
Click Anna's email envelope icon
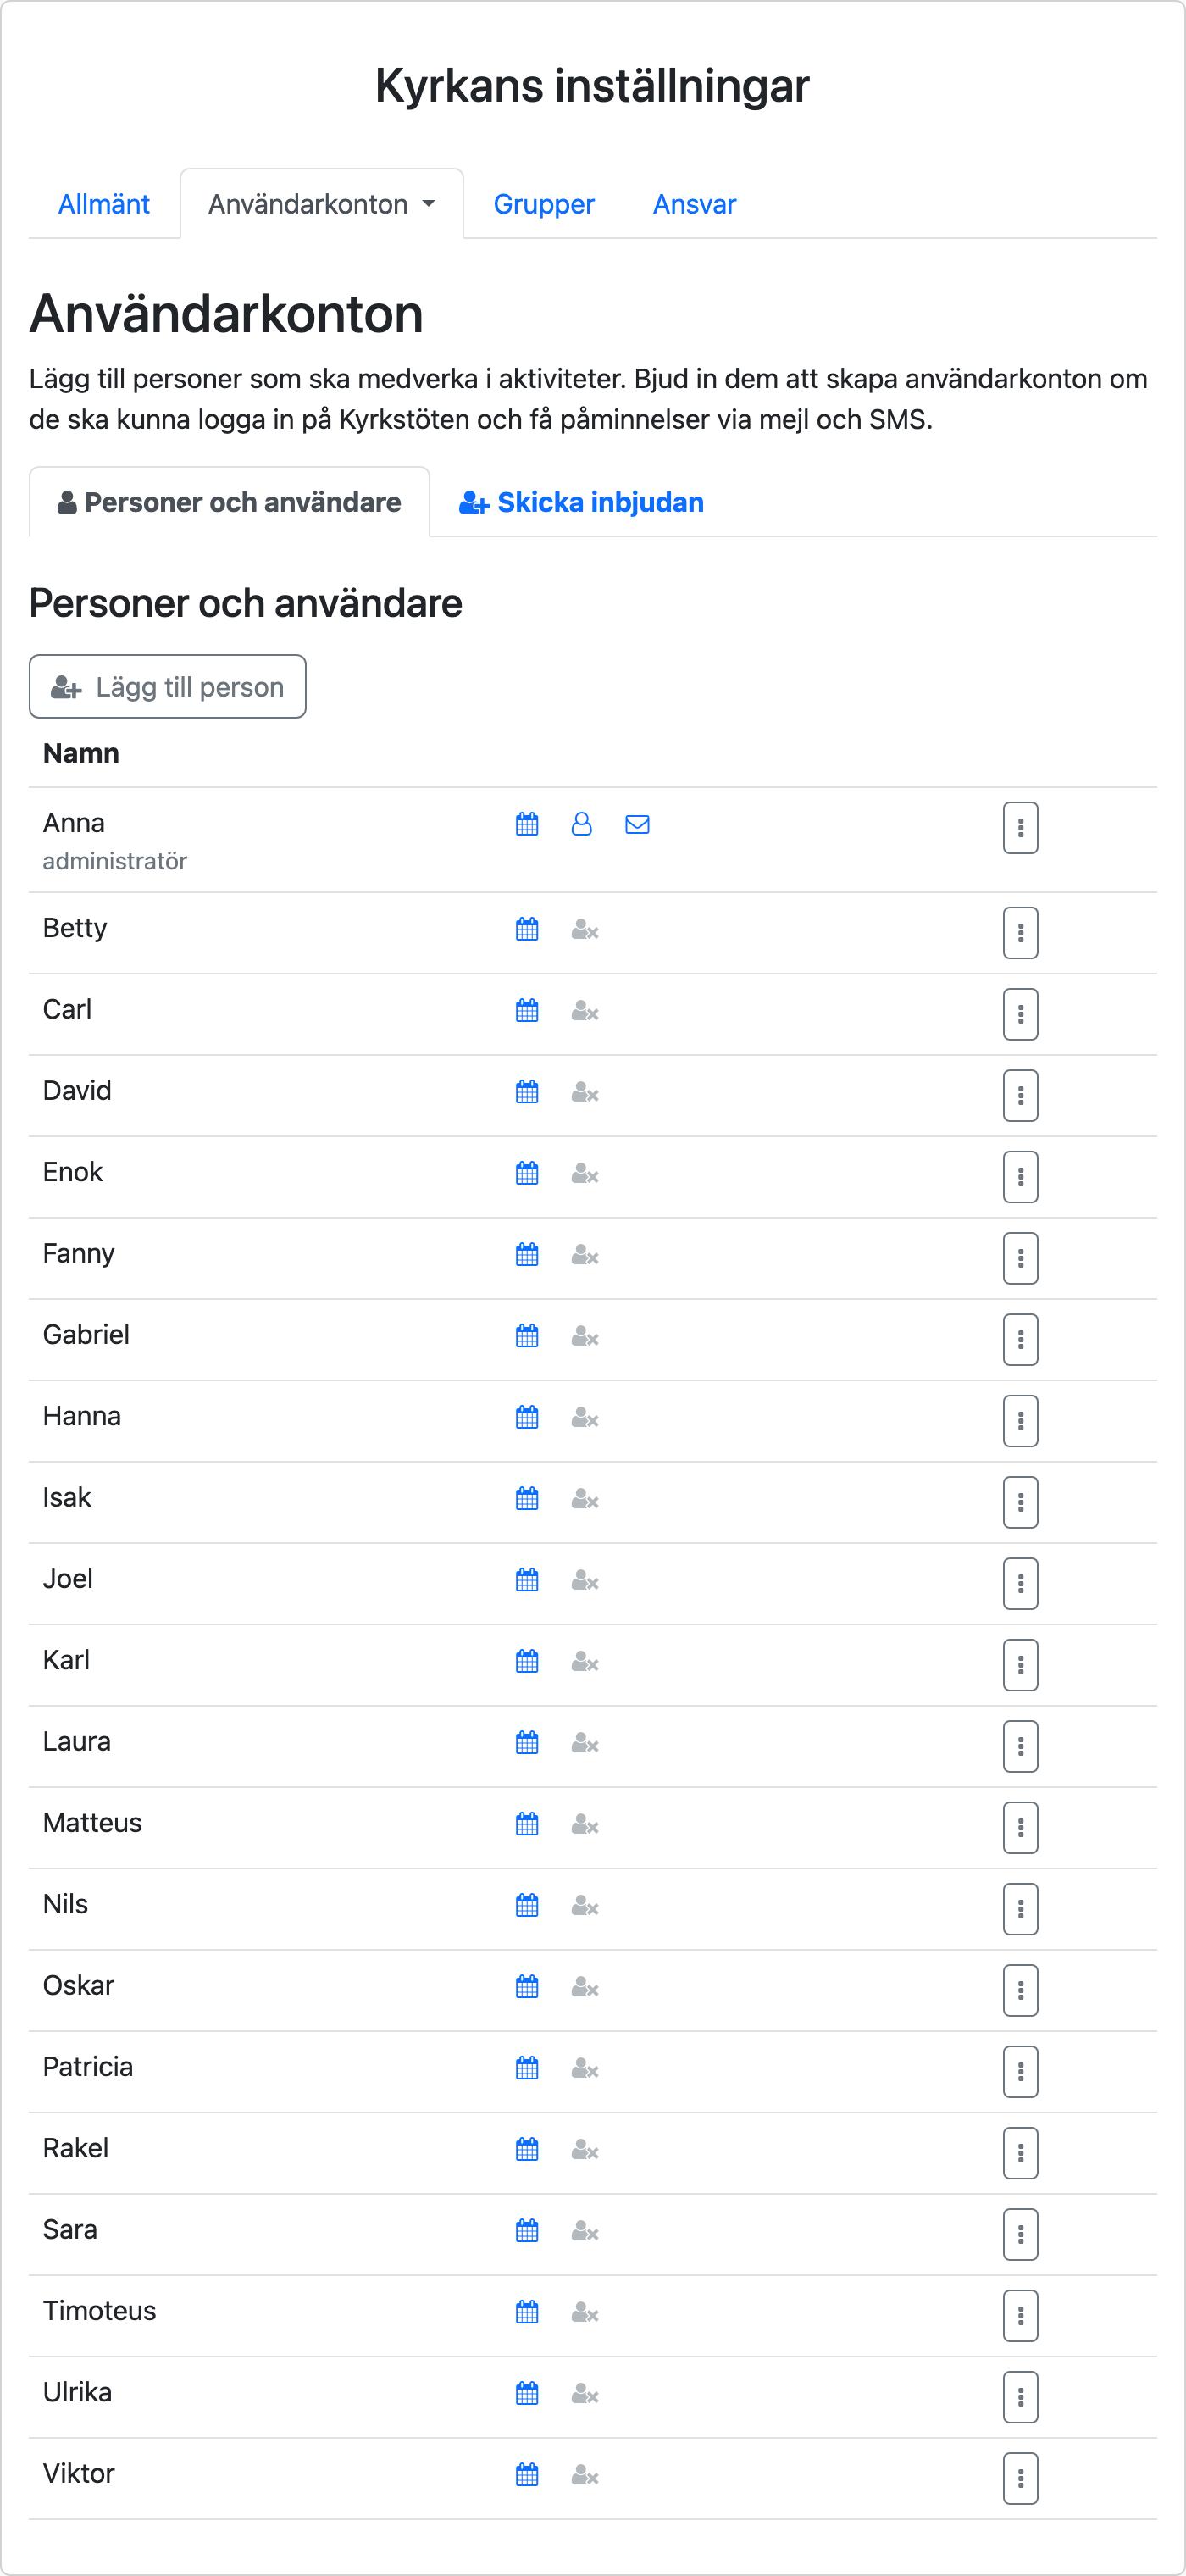[637, 824]
